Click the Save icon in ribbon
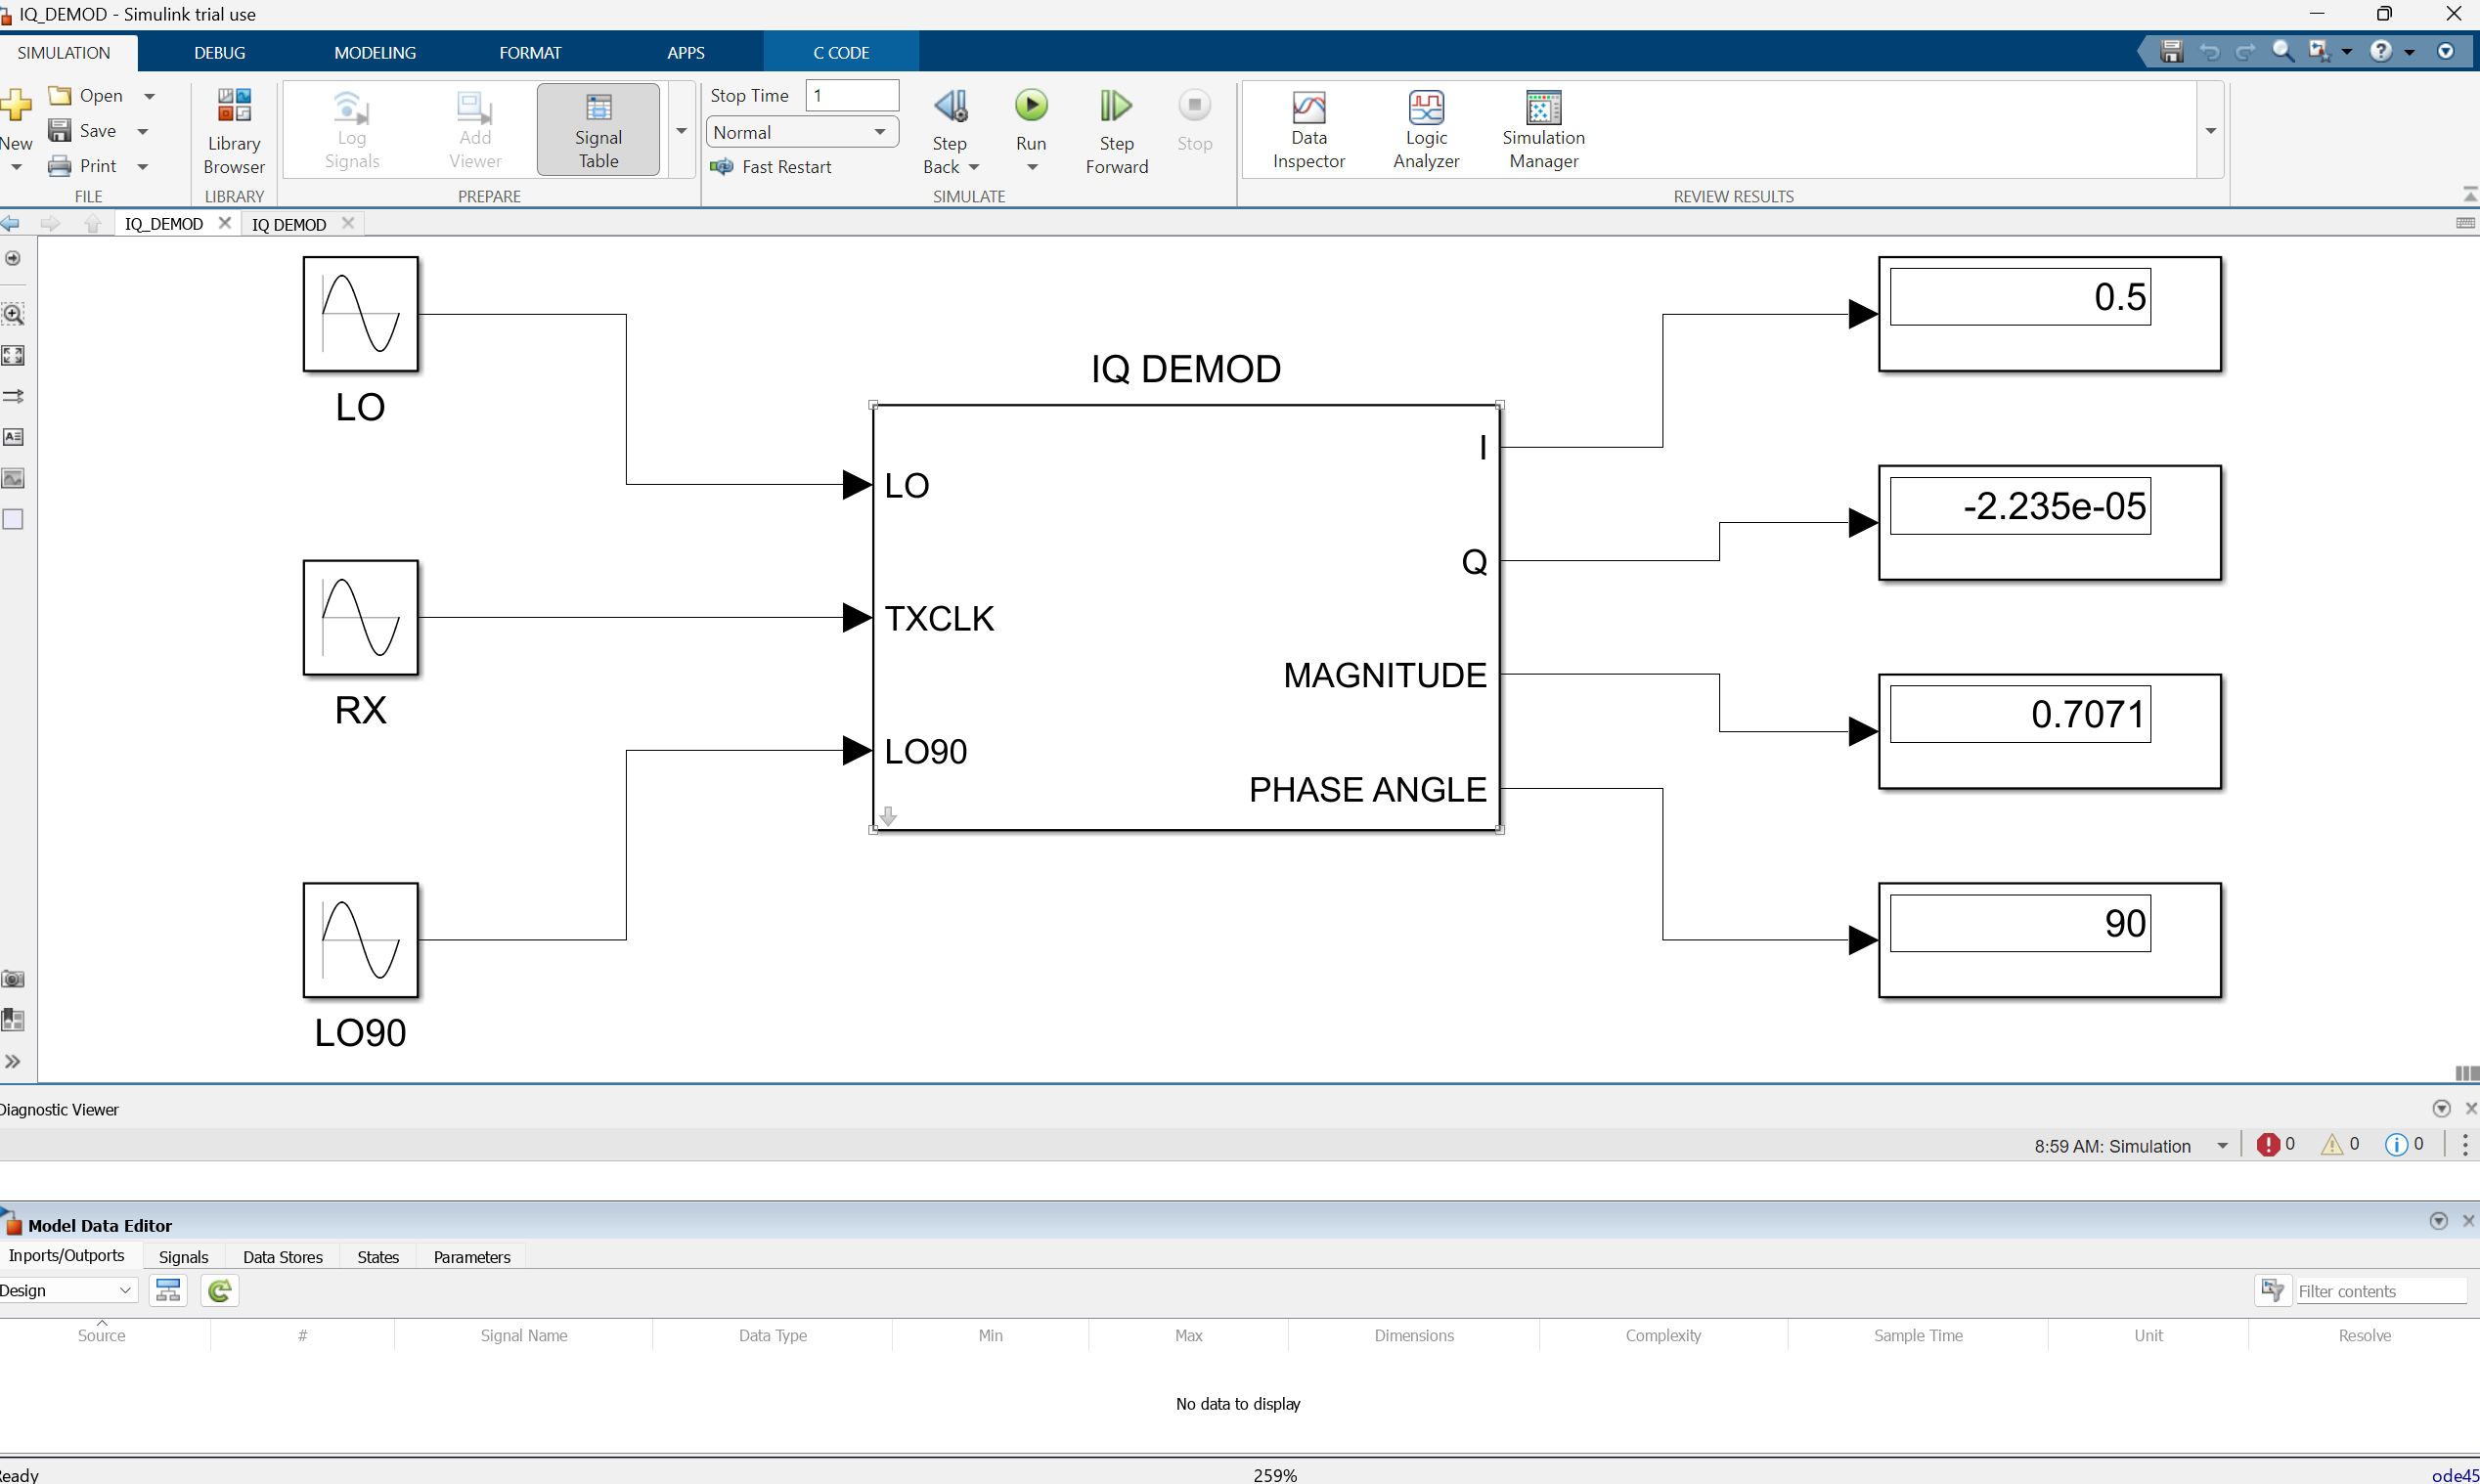 pos(60,131)
